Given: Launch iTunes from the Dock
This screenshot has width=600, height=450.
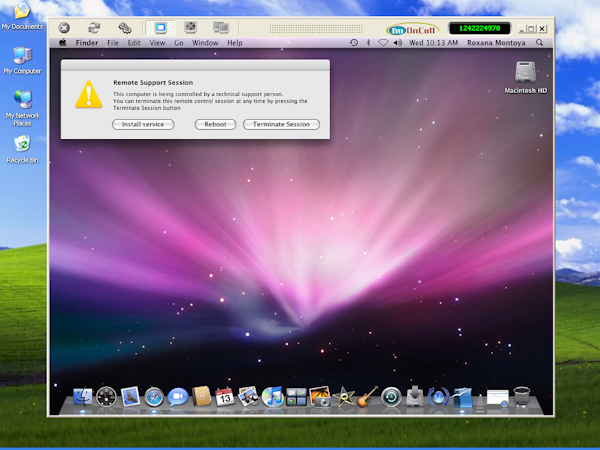Looking at the screenshot, I should (x=273, y=397).
